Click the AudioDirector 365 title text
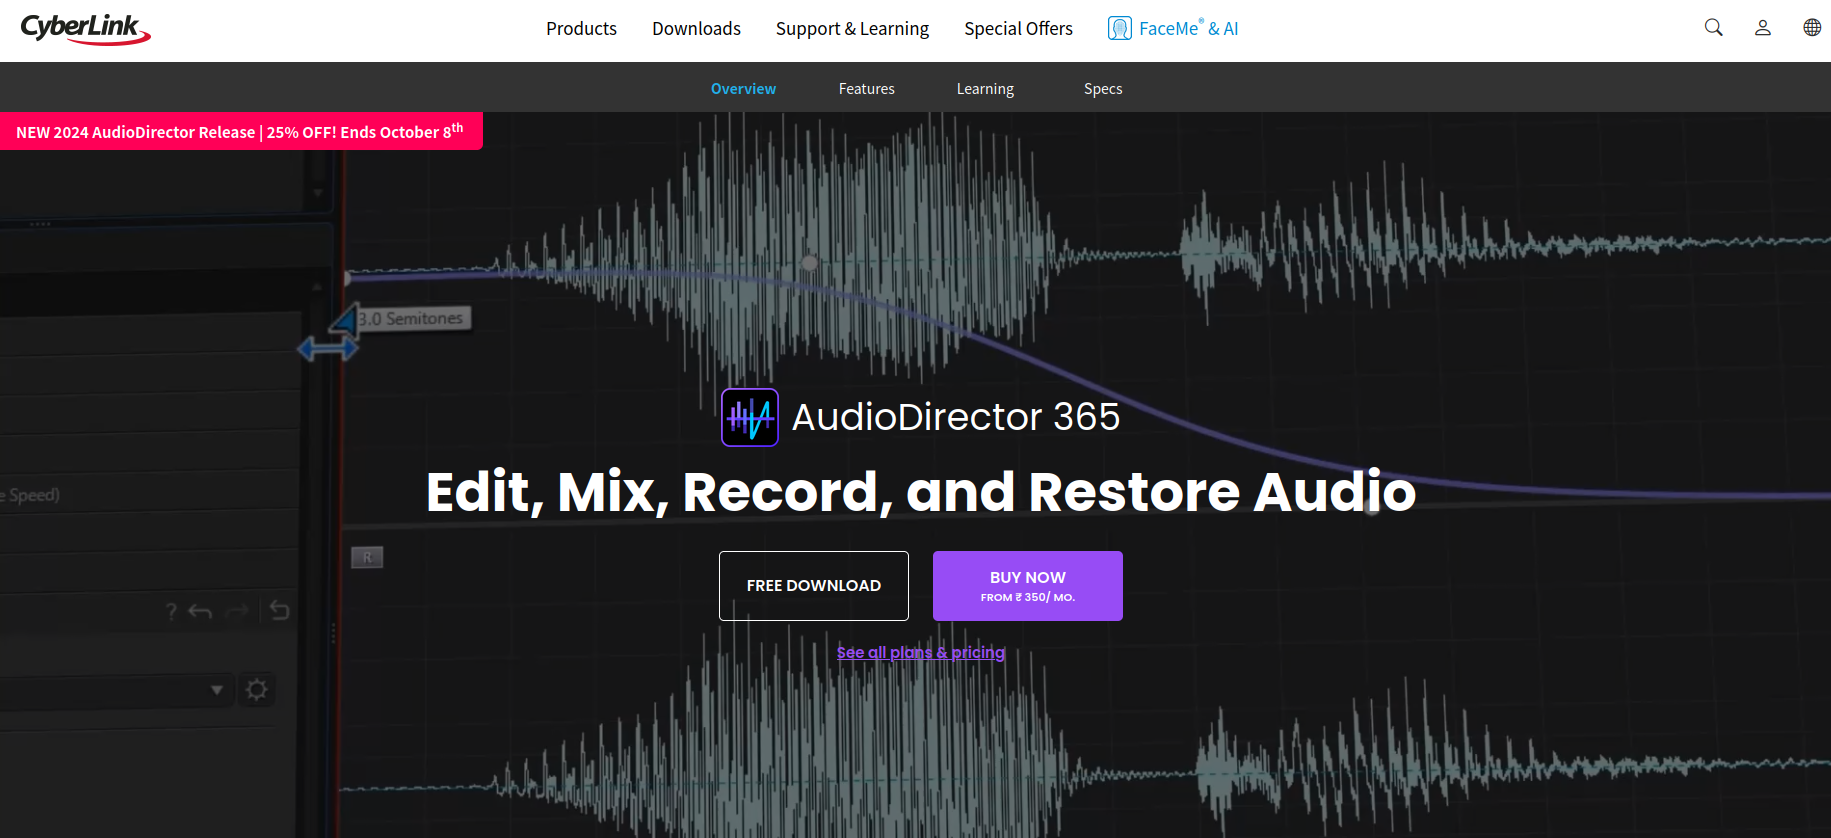Image resolution: width=1831 pixels, height=838 pixels. (956, 417)
